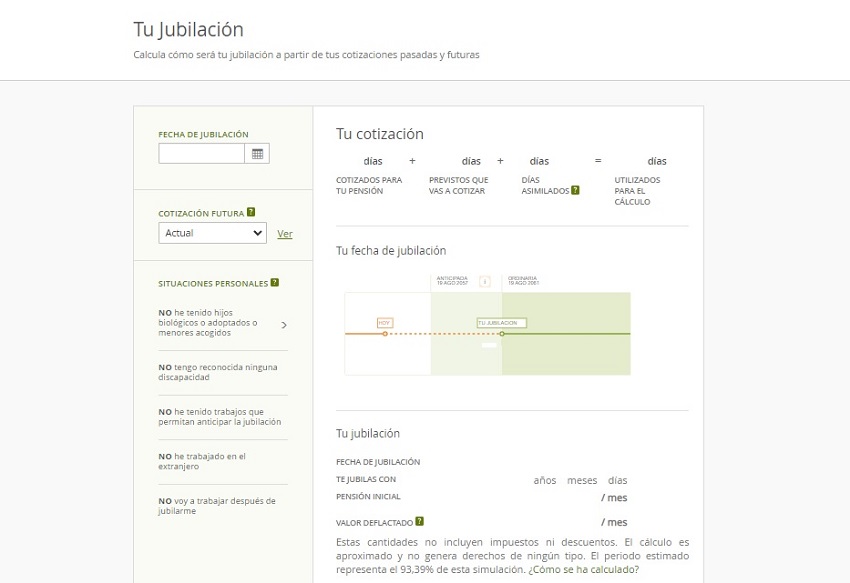Expand 'trabajos que permitan anticipar la jubilación'
Viewport: 850px width, 583px height.
pos(219,416)
